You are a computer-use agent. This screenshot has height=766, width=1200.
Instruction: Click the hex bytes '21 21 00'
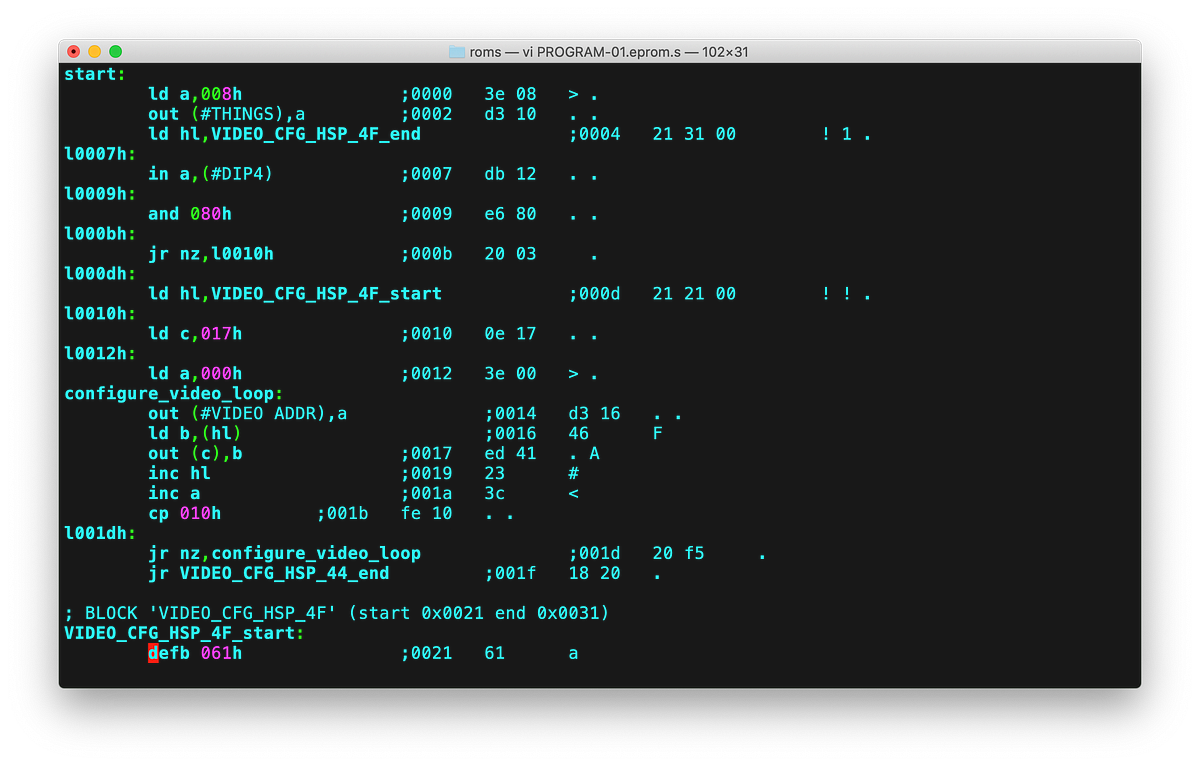[x=695, y=294]
